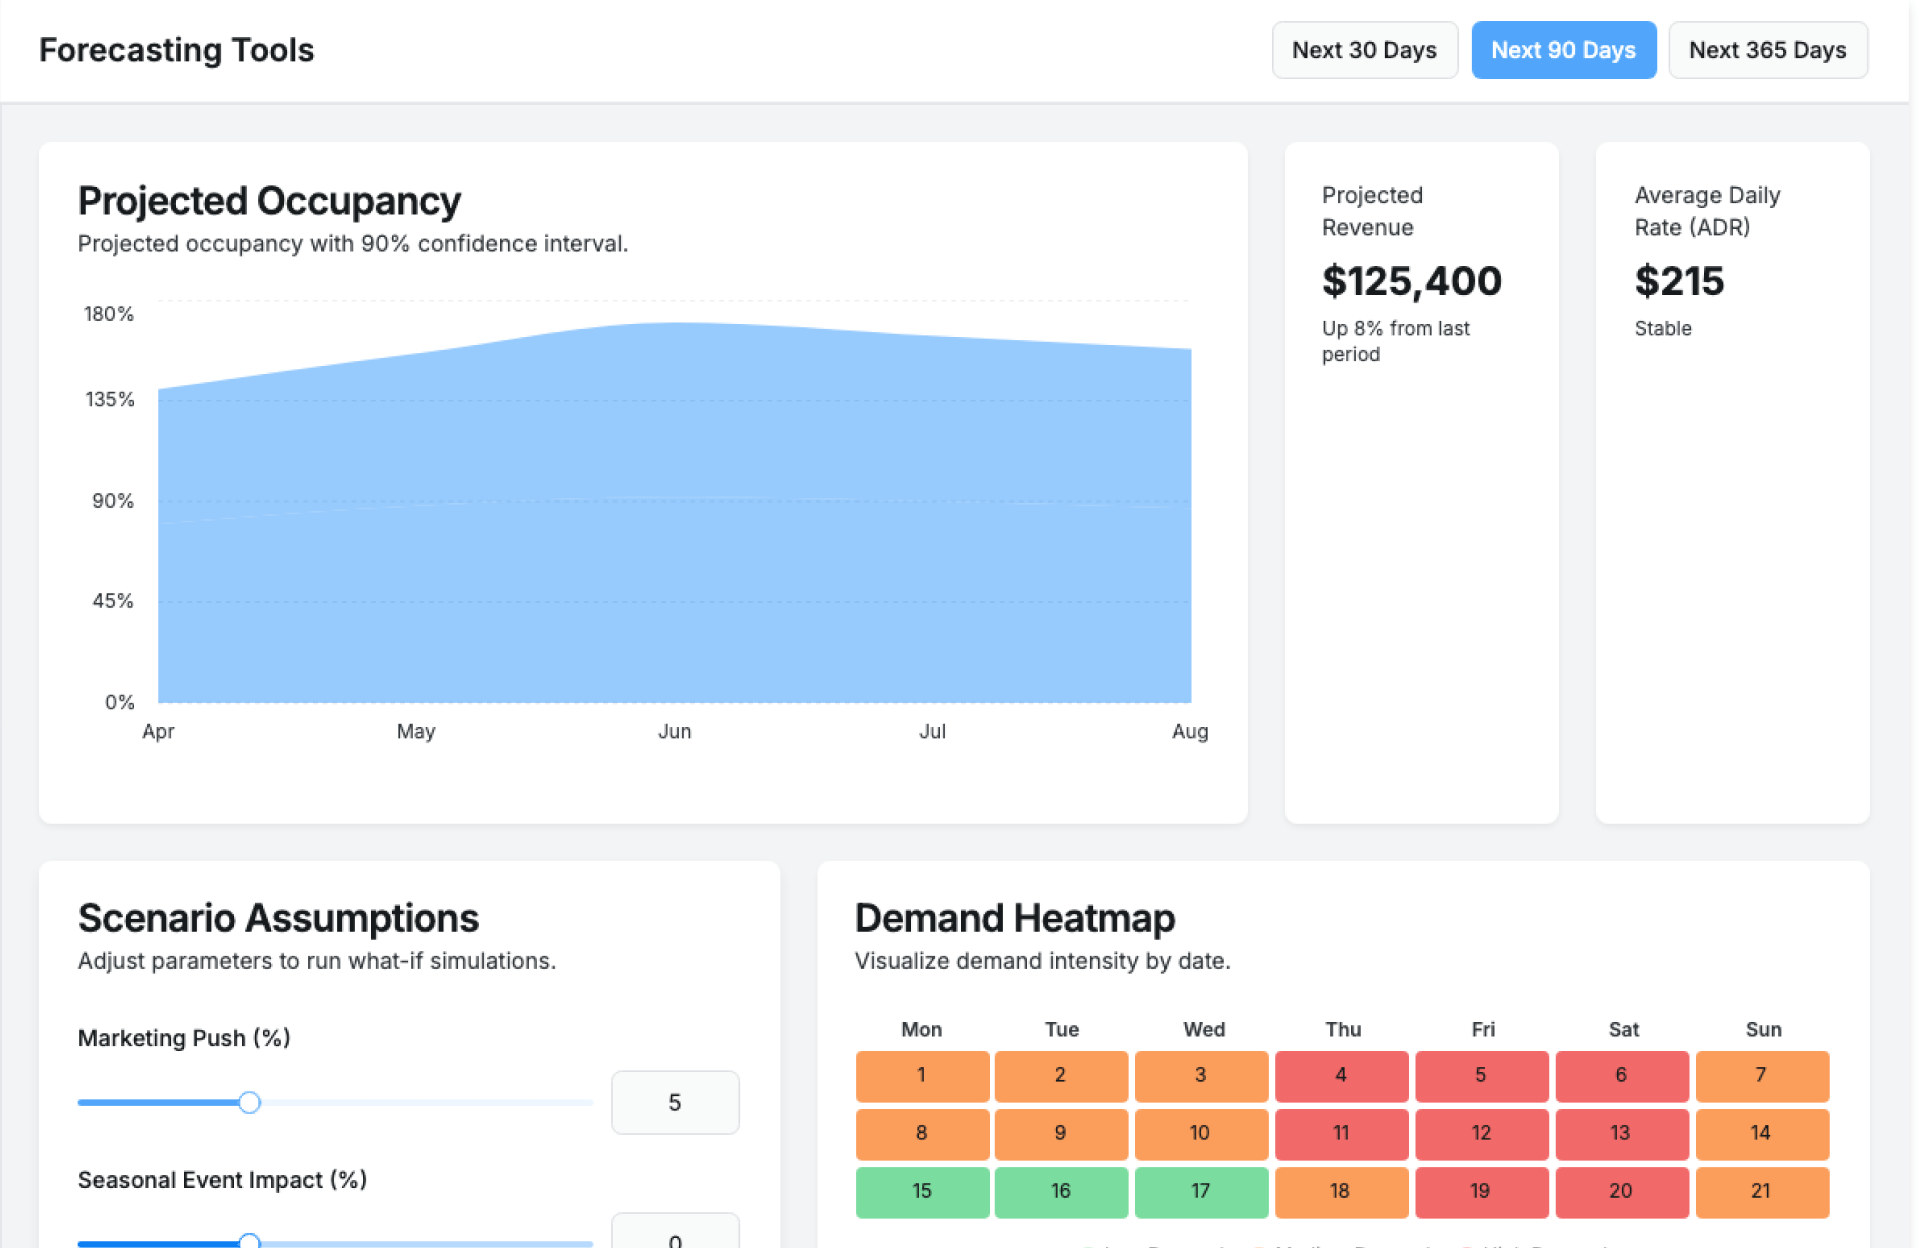Select heatmap day 4 on Thursday

click(x=1341, y=1075)
